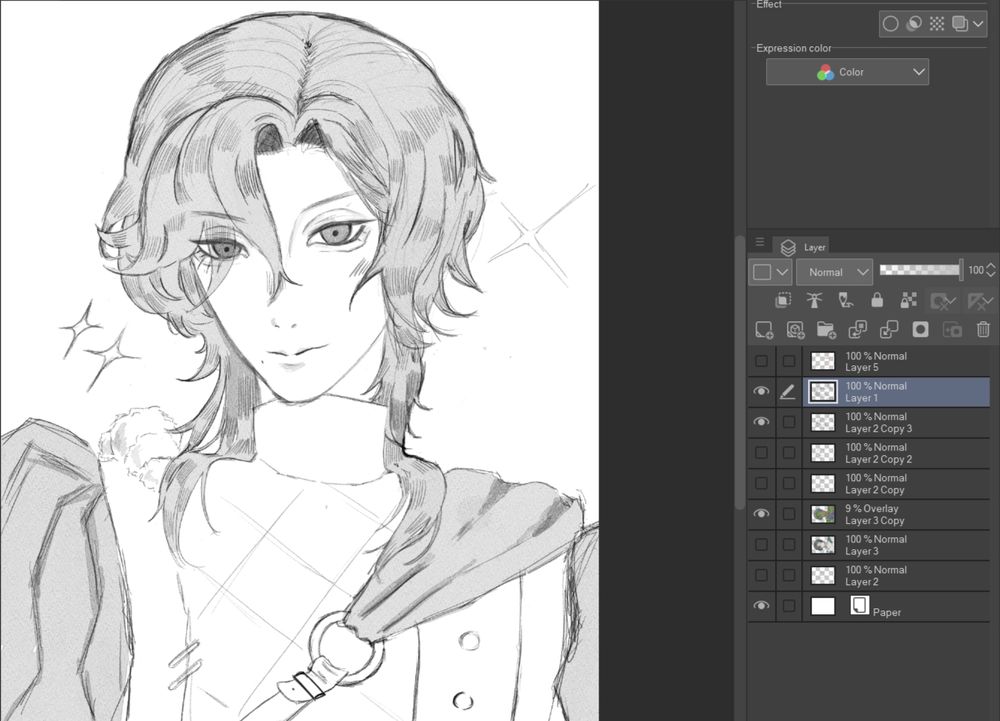The height and width of the screenshot is (721, 1000).
Task: Click the Layer 3 Copy thumbnail
Action: [x=823, y=514]
